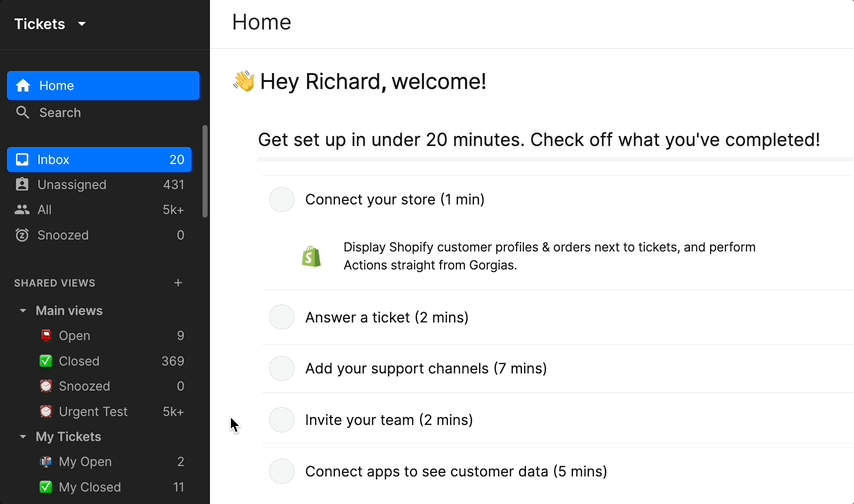The image size is (854, 504).
Task: Open Connect apps to see customer data
Action: 456,471
